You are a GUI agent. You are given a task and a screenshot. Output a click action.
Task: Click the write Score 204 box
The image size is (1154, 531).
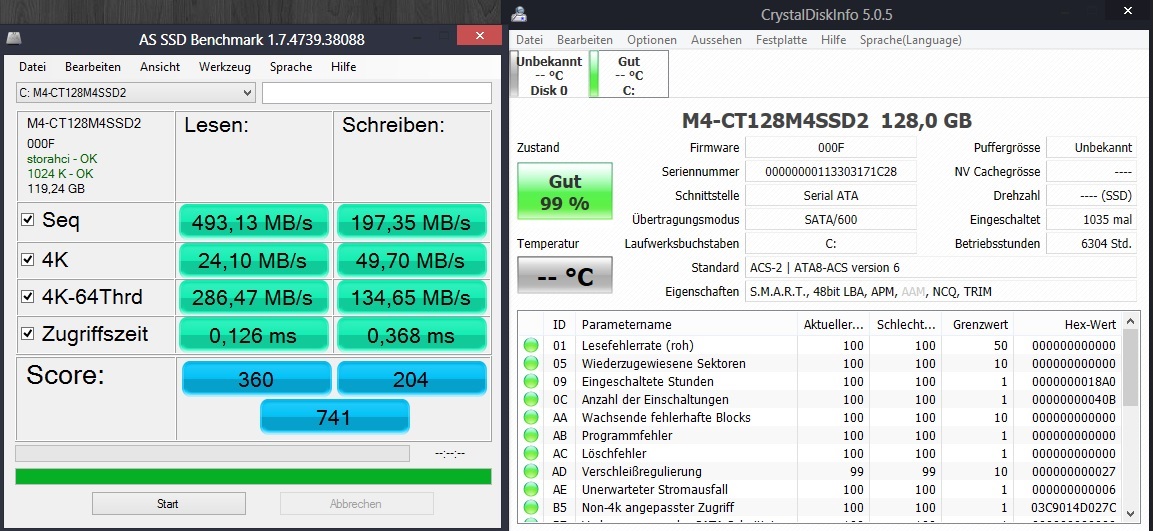(411, 379)
